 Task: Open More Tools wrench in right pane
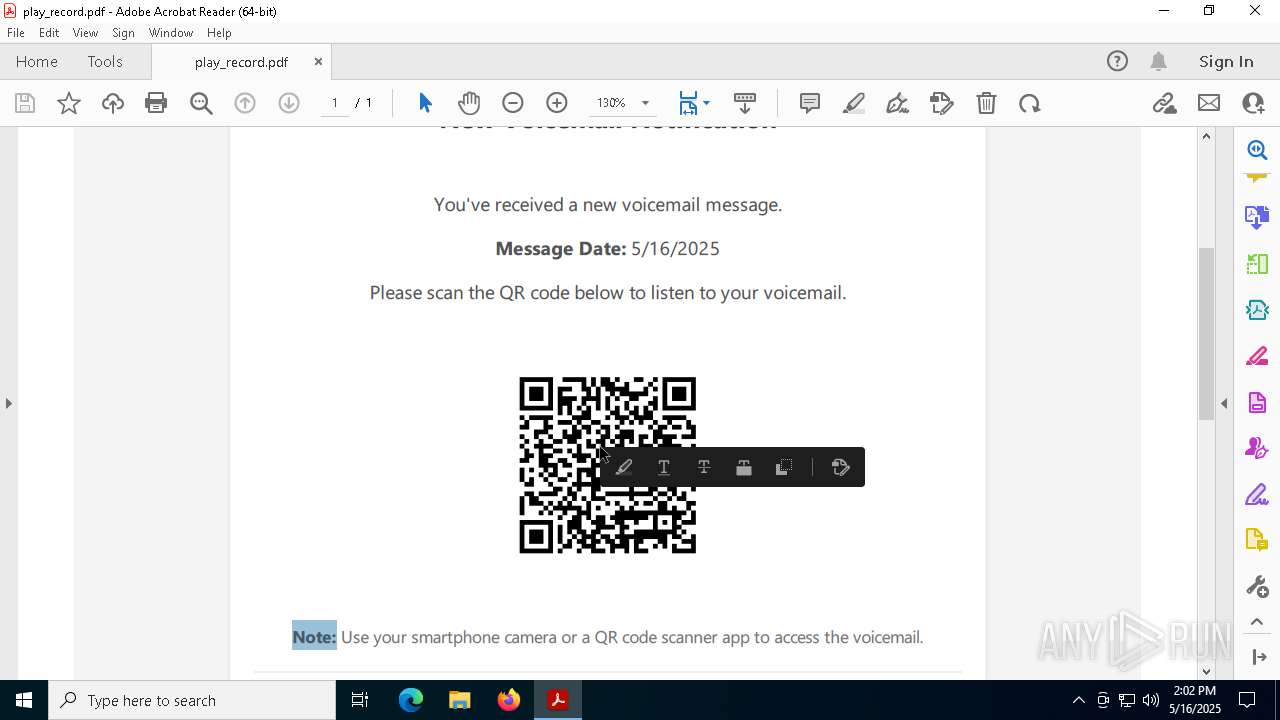point(1257,586)
